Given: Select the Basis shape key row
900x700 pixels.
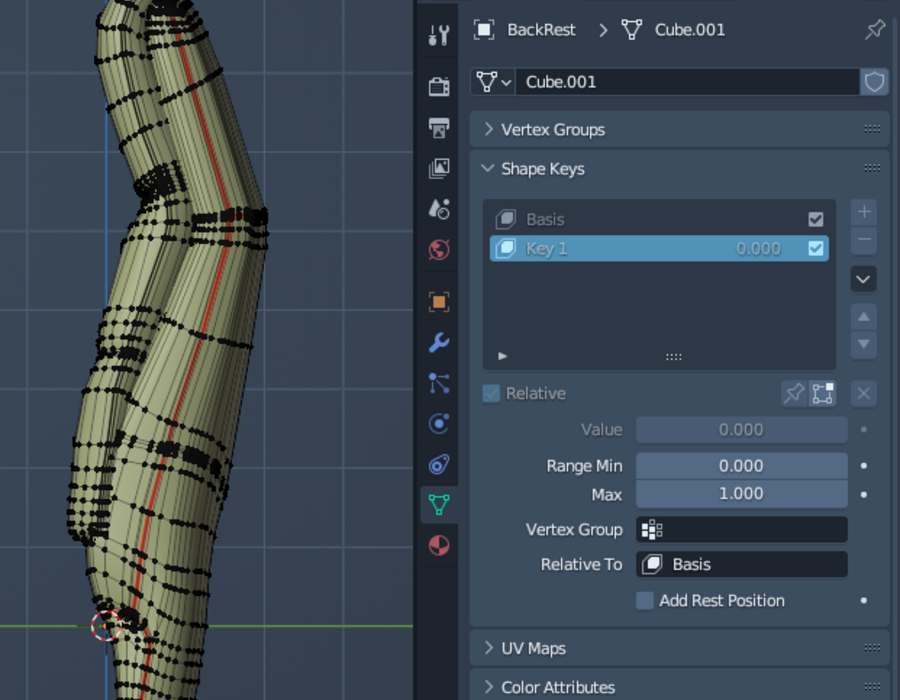Looking at the screenshot, I should tap(659, 219).
